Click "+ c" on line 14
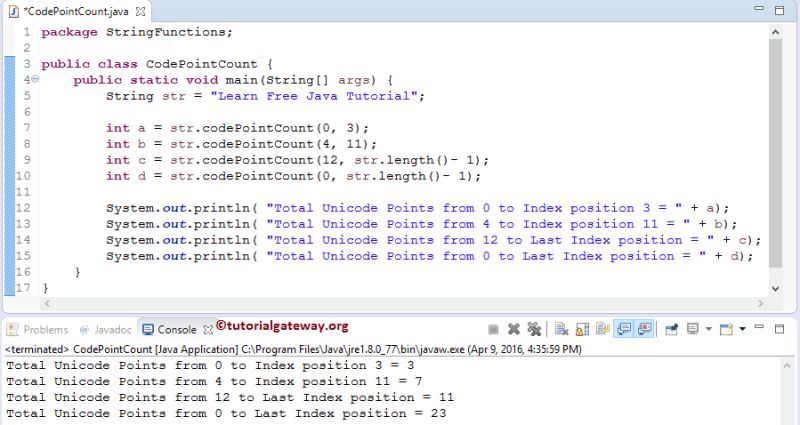This screenshot has width=800, height=425. [733, 240]
